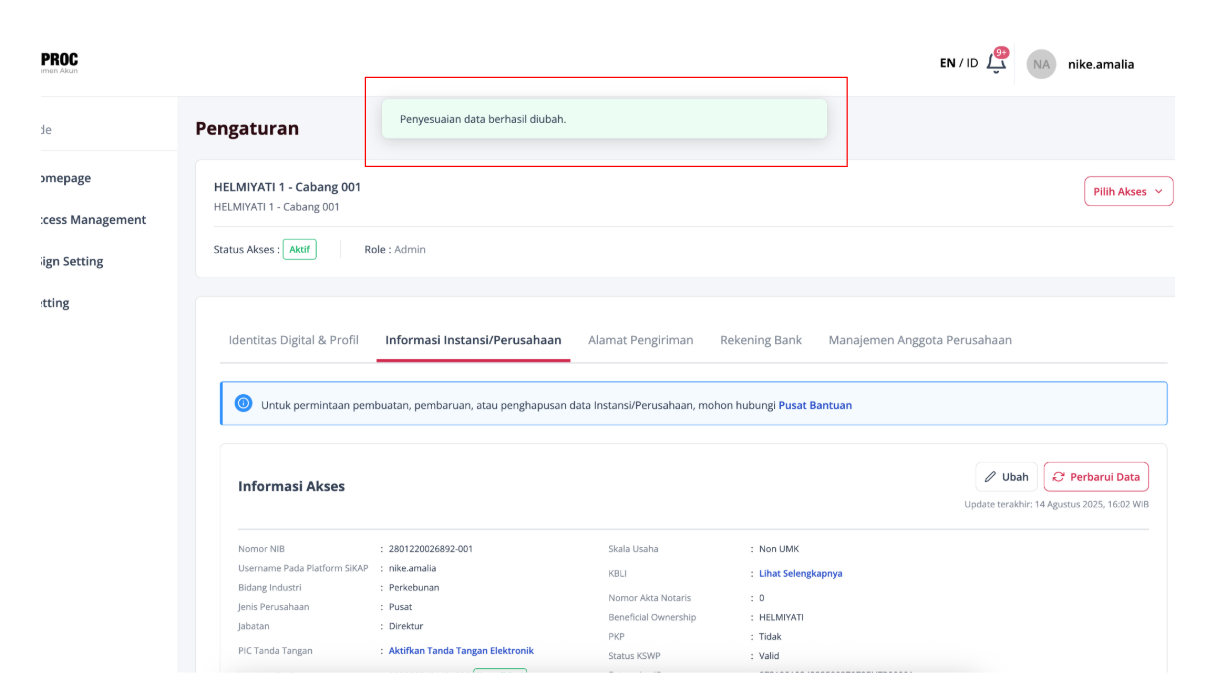The width and height of the screenshot is (1210, 684).
Task: Click the Bidang Industri value Perkebunan
Action: (x=414, y=588)
